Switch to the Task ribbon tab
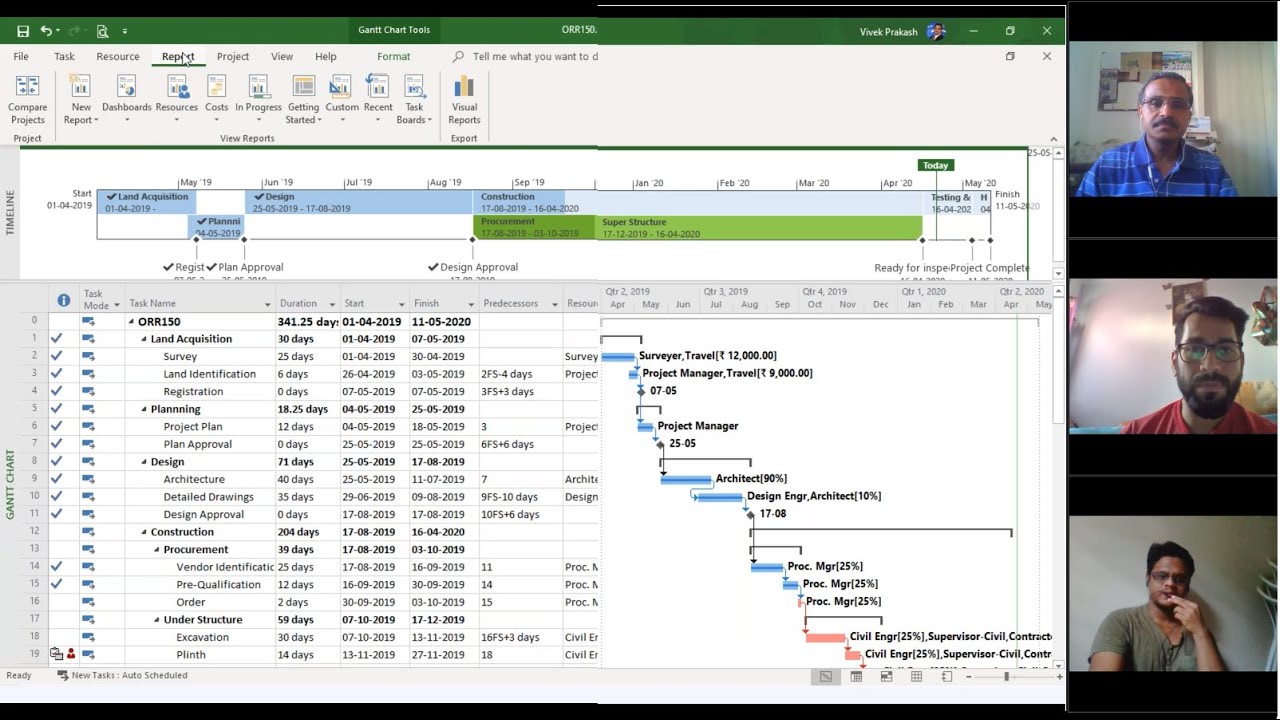The width and height of the screenshot is (1280, 720). (x=64, y=57)
